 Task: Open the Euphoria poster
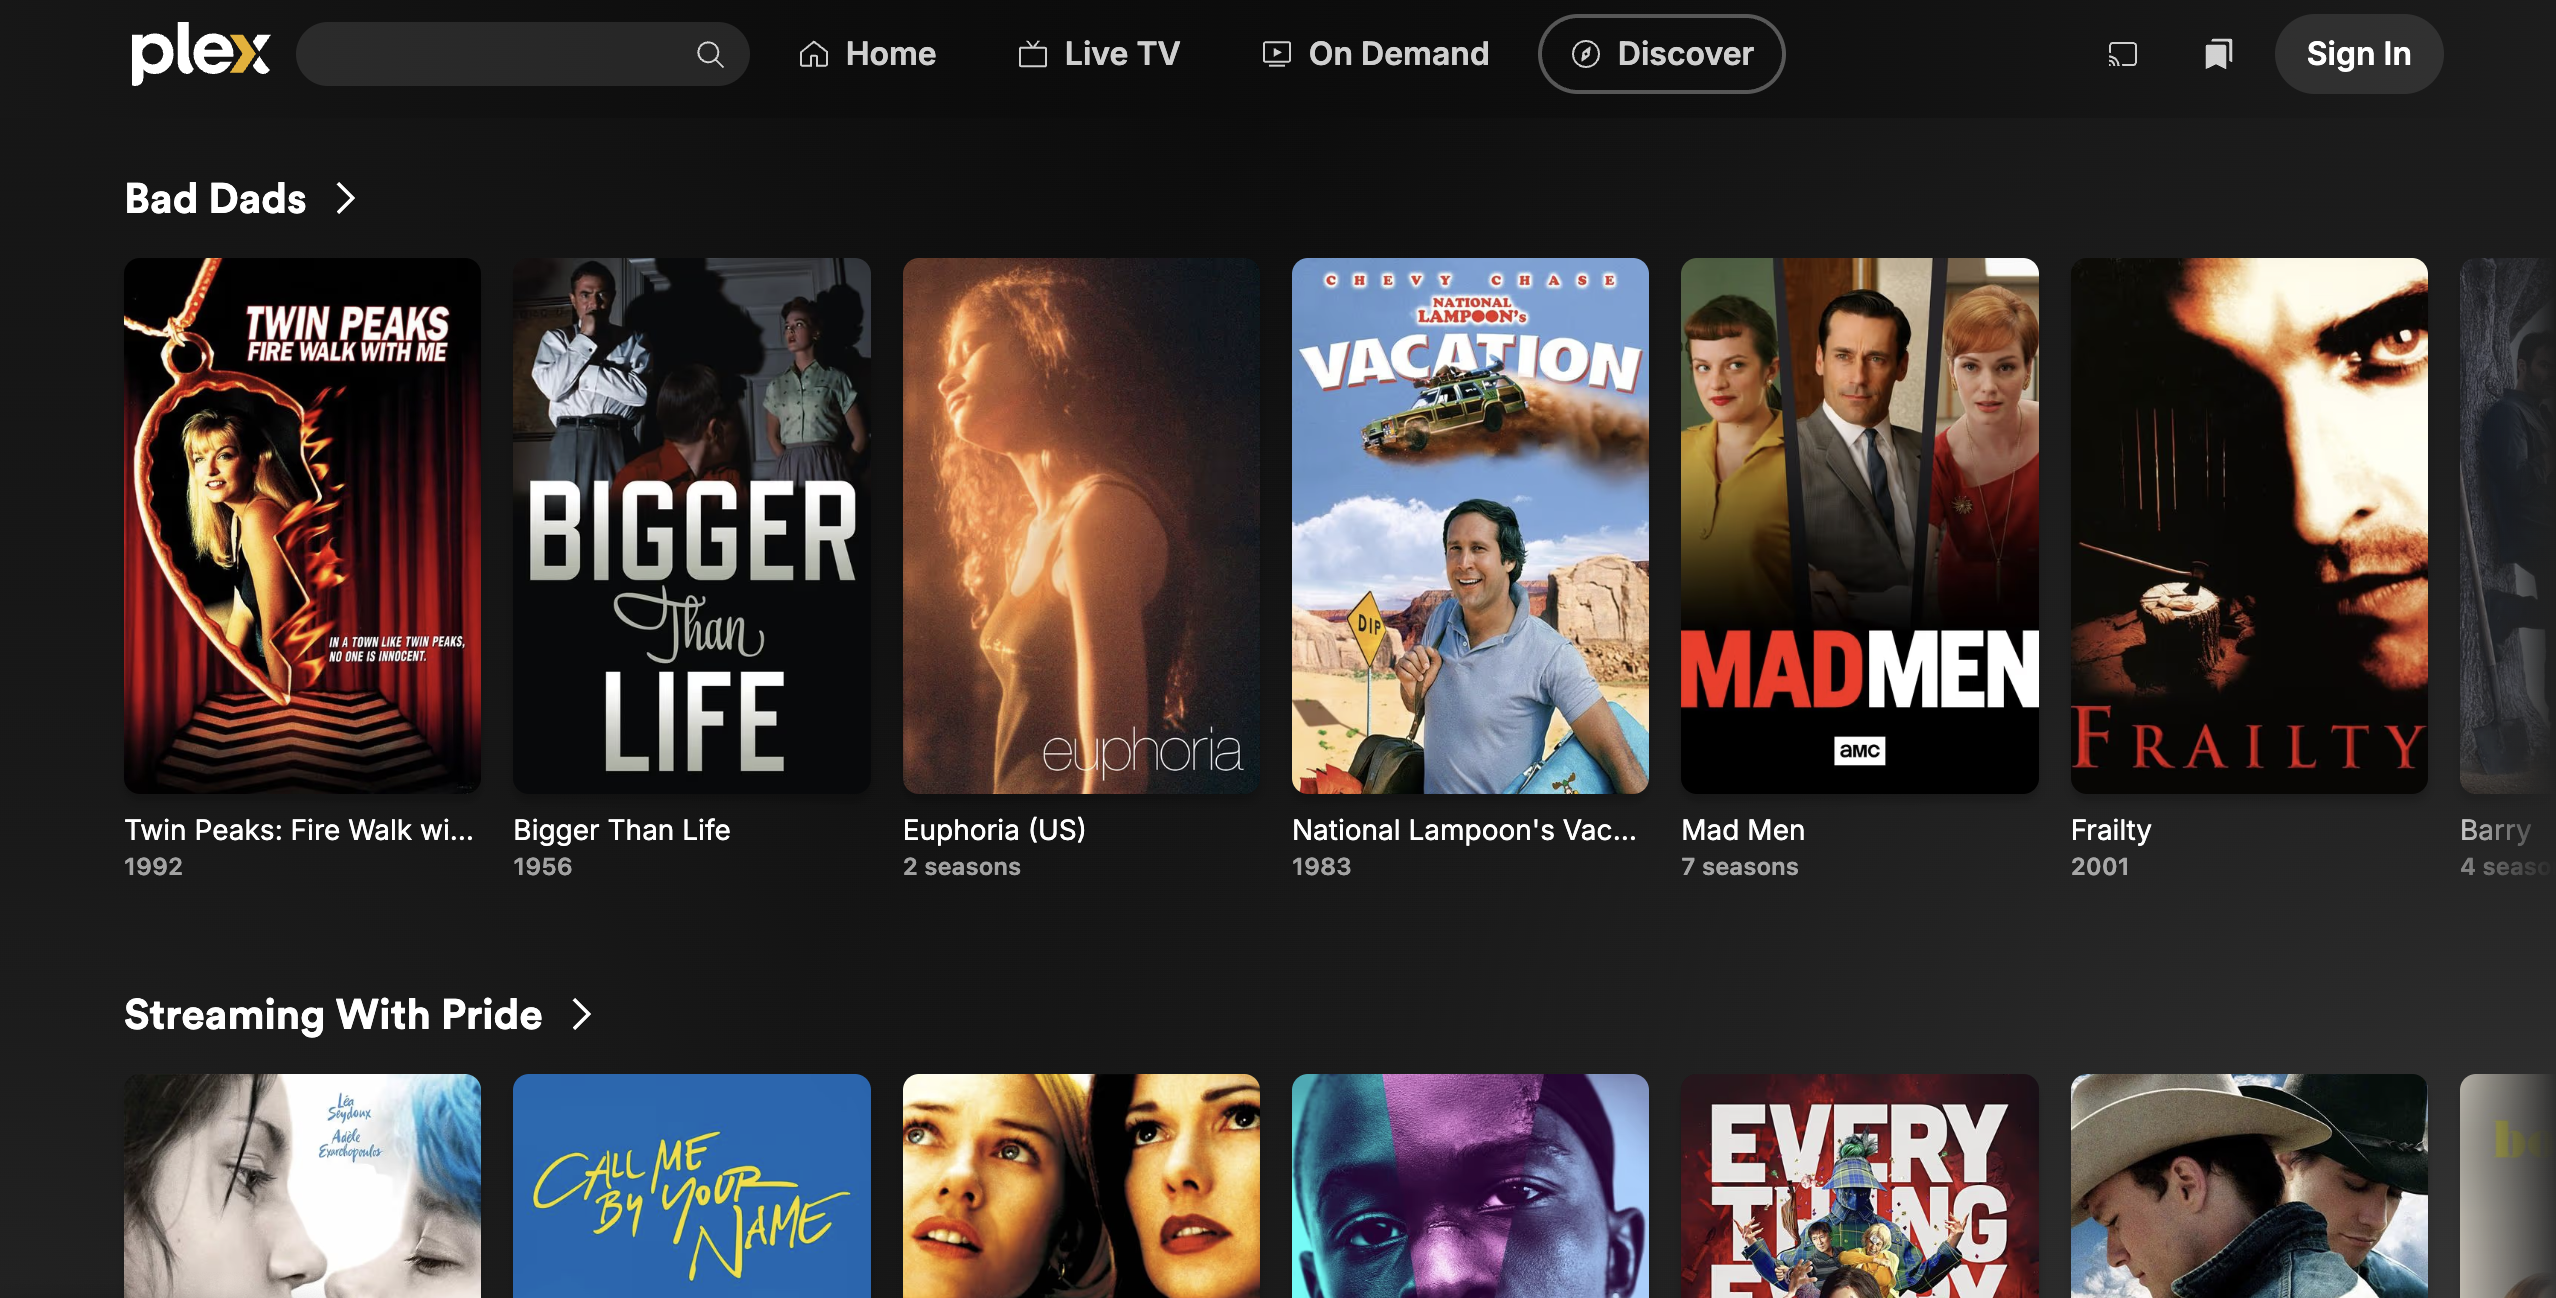1081,526
